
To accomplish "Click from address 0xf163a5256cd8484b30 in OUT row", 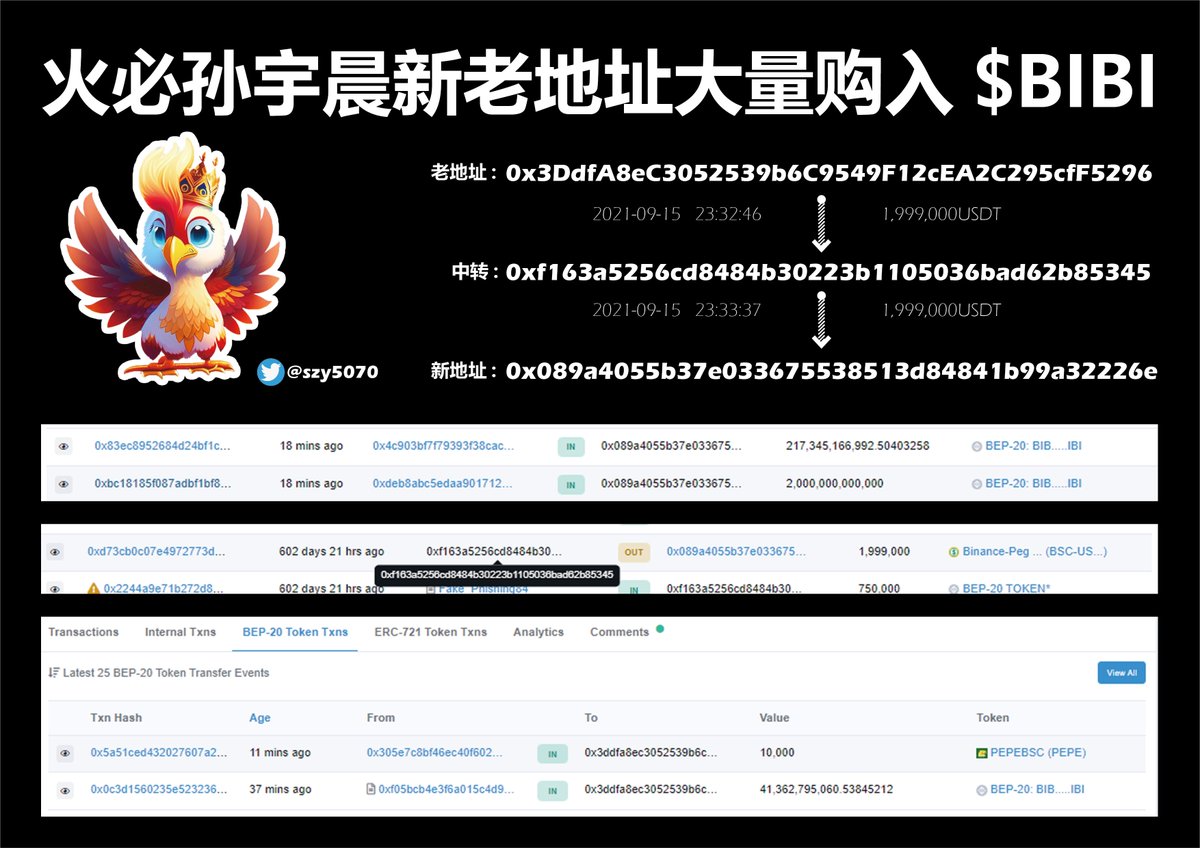I will (494, 552).
